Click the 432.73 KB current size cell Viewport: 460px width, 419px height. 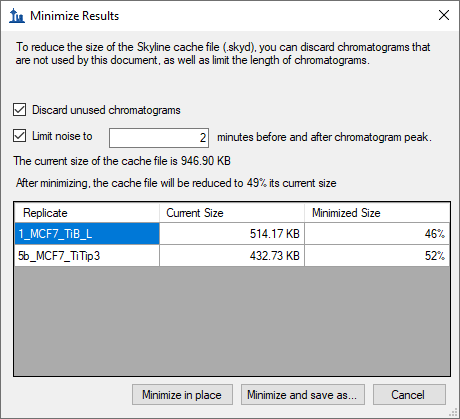point(232,256)
